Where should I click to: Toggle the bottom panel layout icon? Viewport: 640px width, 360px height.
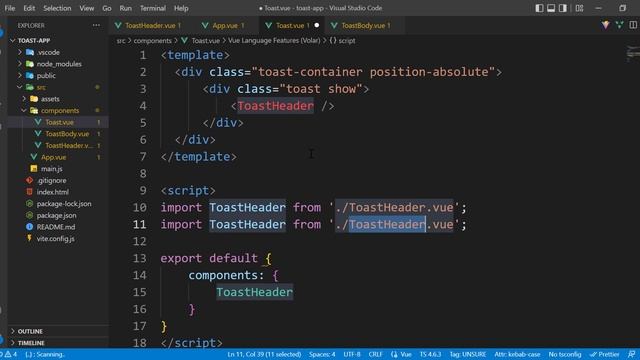tap(551, 8)
